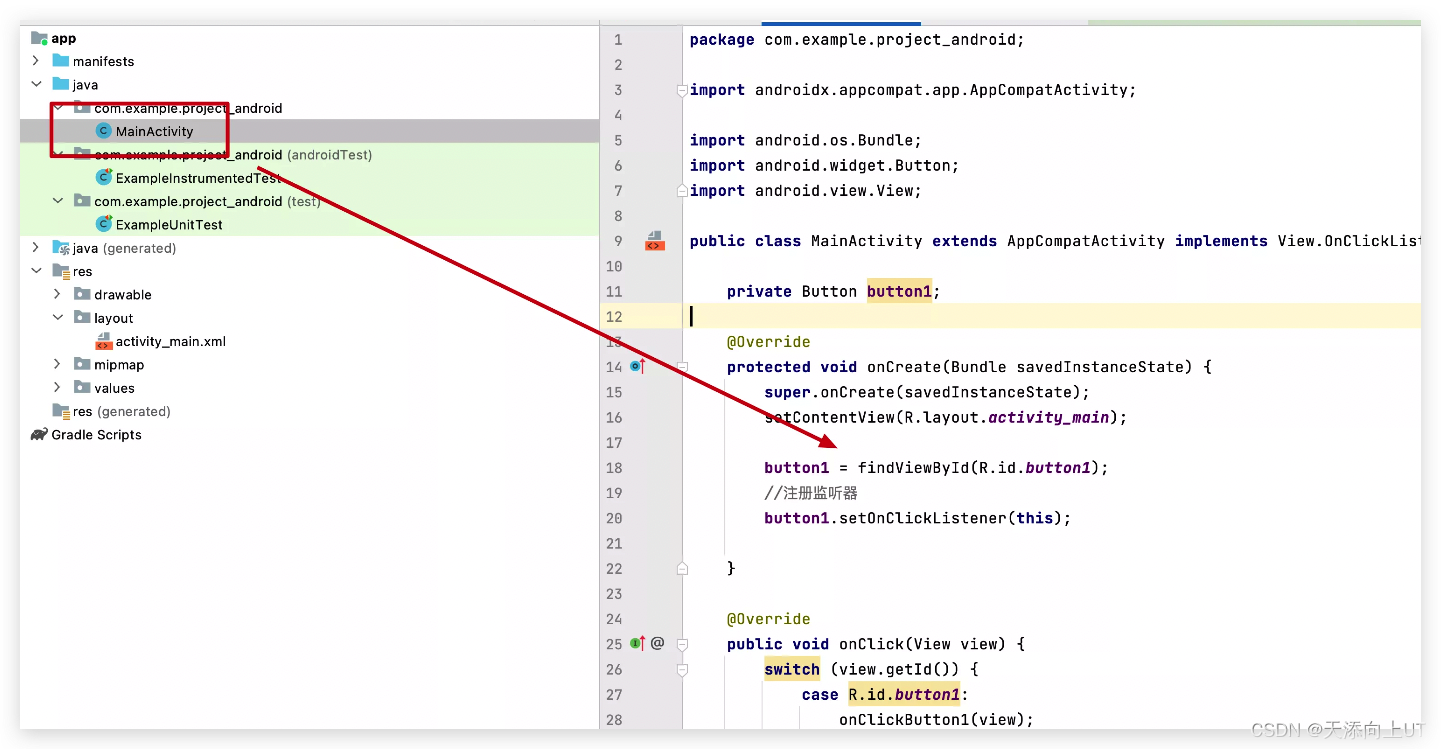The width and height of the screenshot is (1441, 749).
Task: Collapse the java folder chevron
Action: pos(37,85)
